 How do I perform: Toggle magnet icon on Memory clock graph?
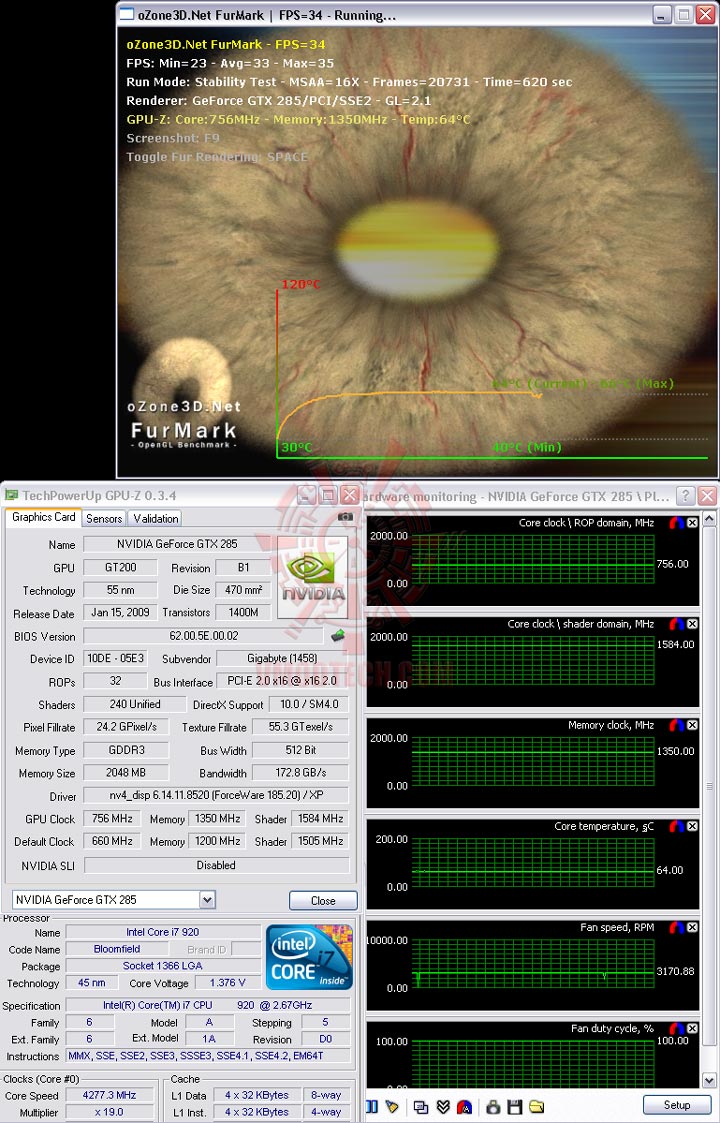(677, 725)
